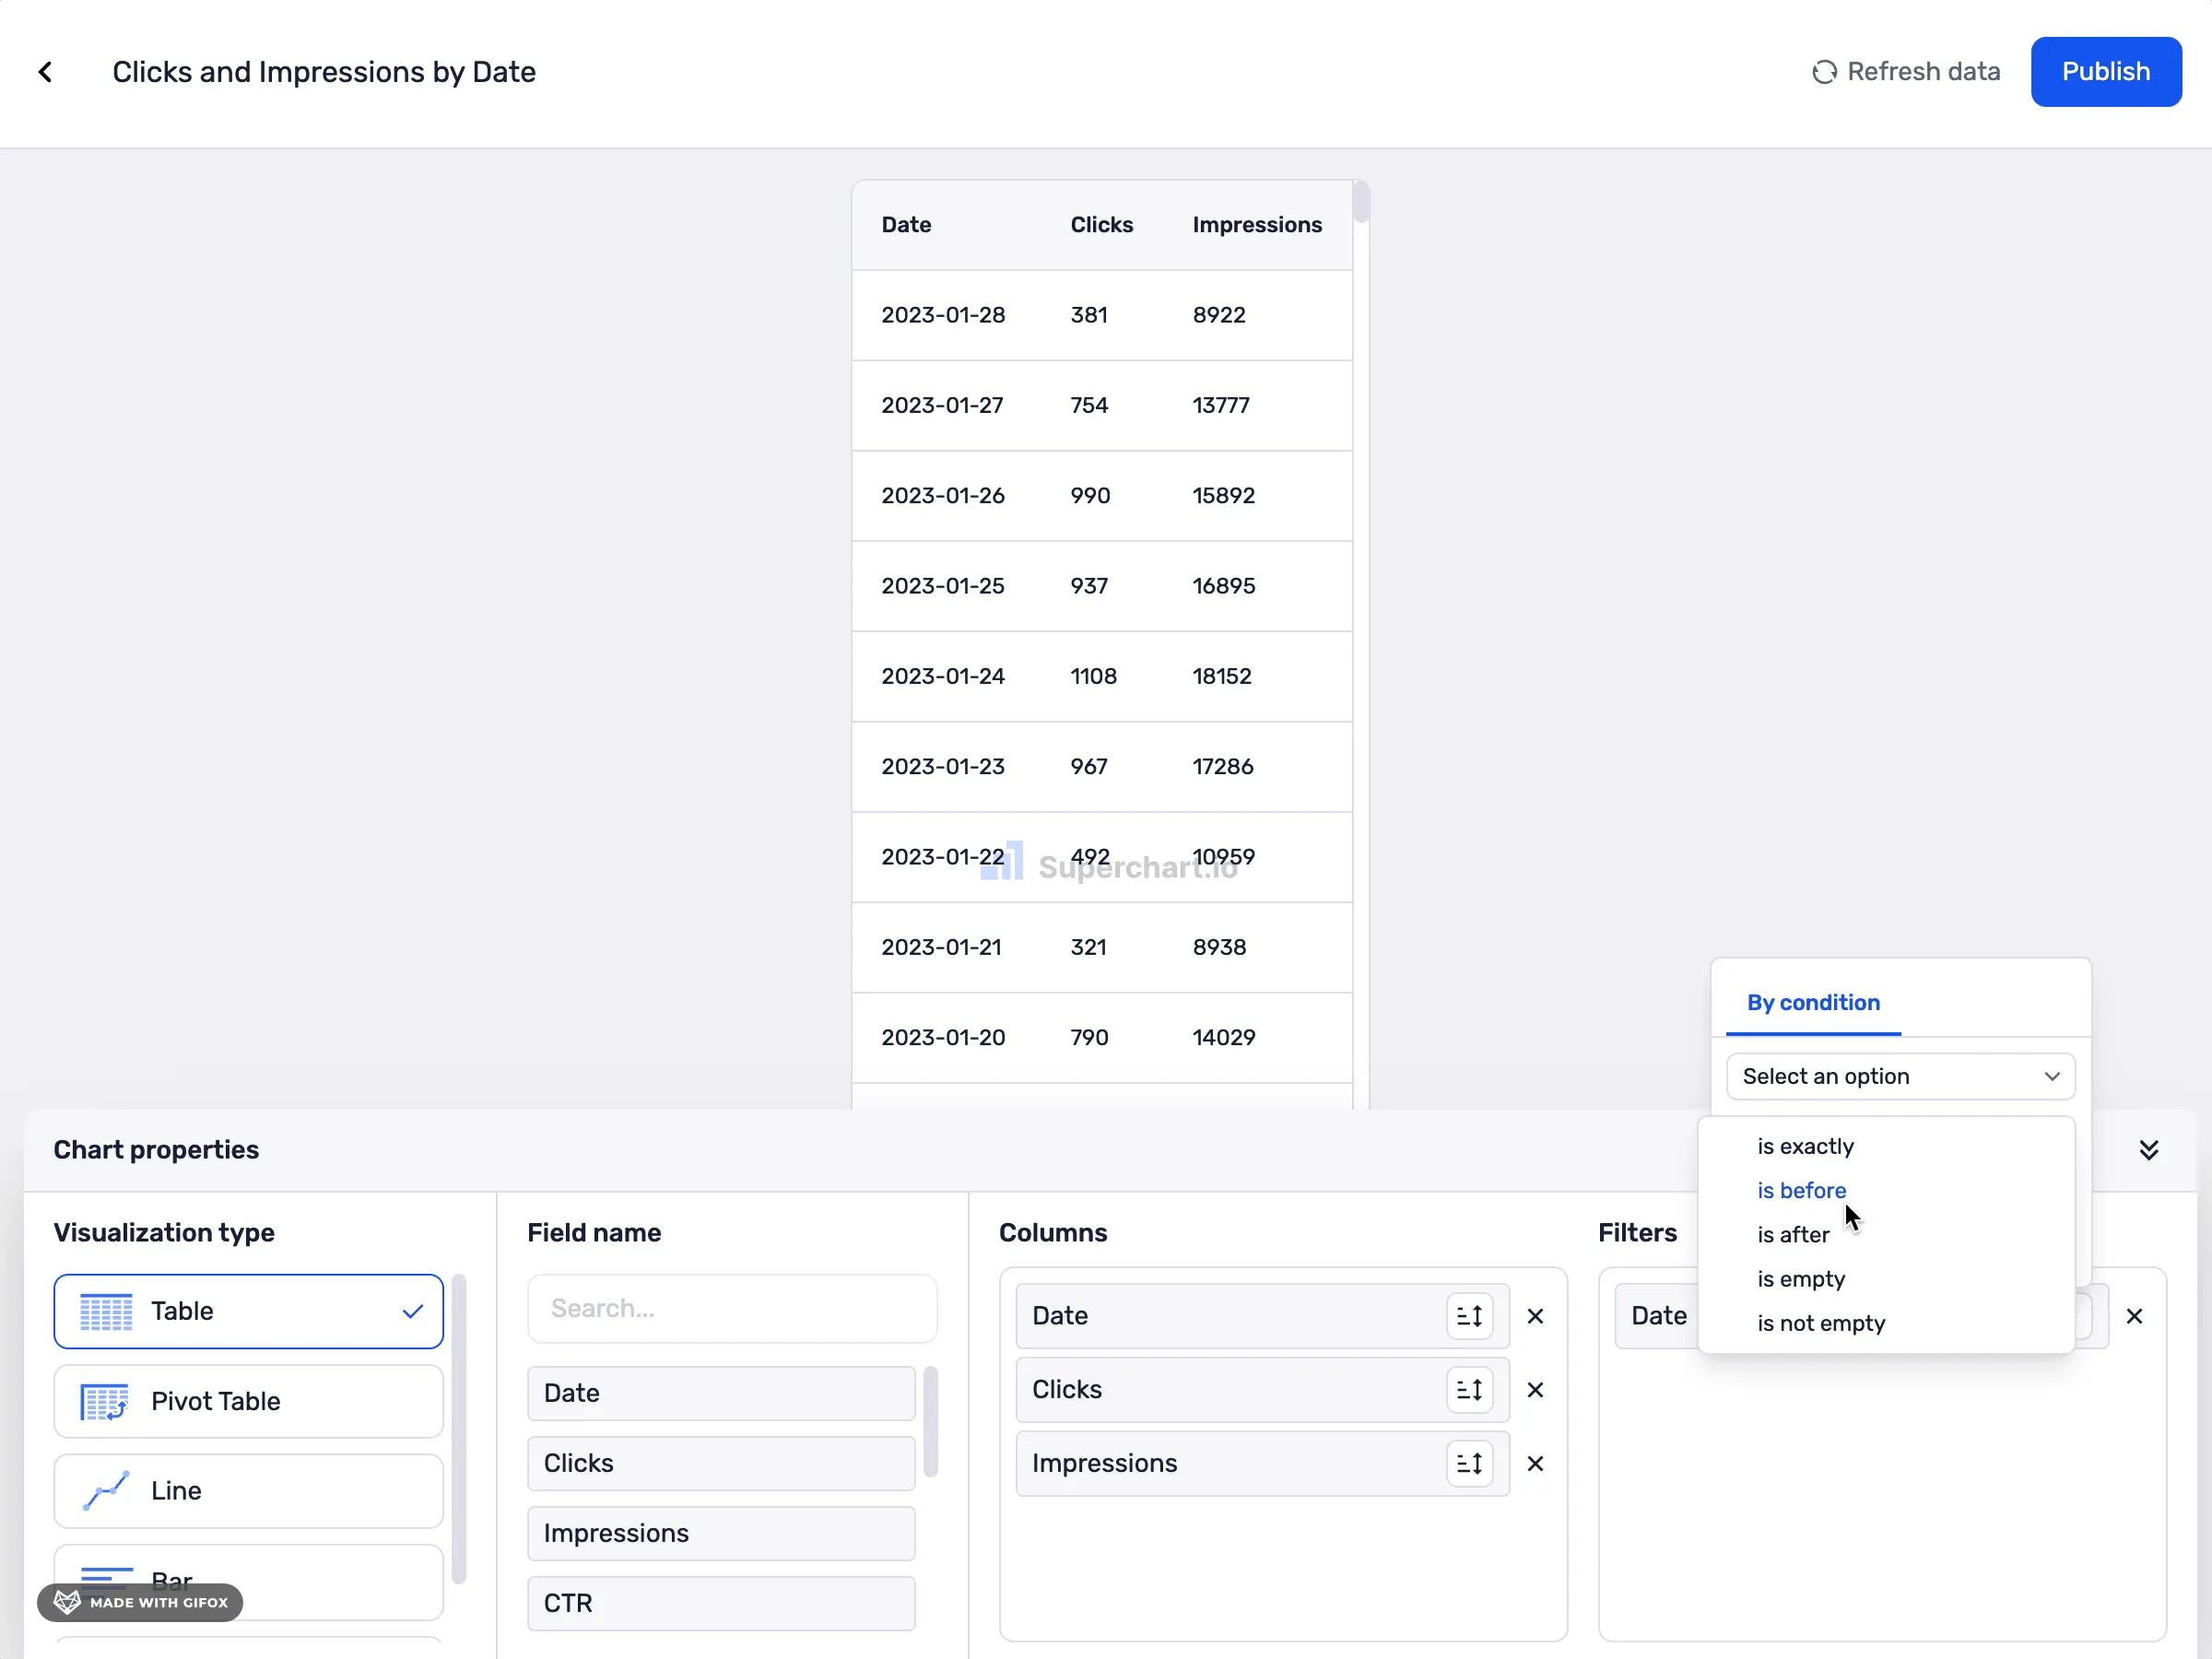Screen dimensions: 2212x1659
Task: Click the Pivot Table icon
Action: pyautogui.click(x=105, y=1401)
